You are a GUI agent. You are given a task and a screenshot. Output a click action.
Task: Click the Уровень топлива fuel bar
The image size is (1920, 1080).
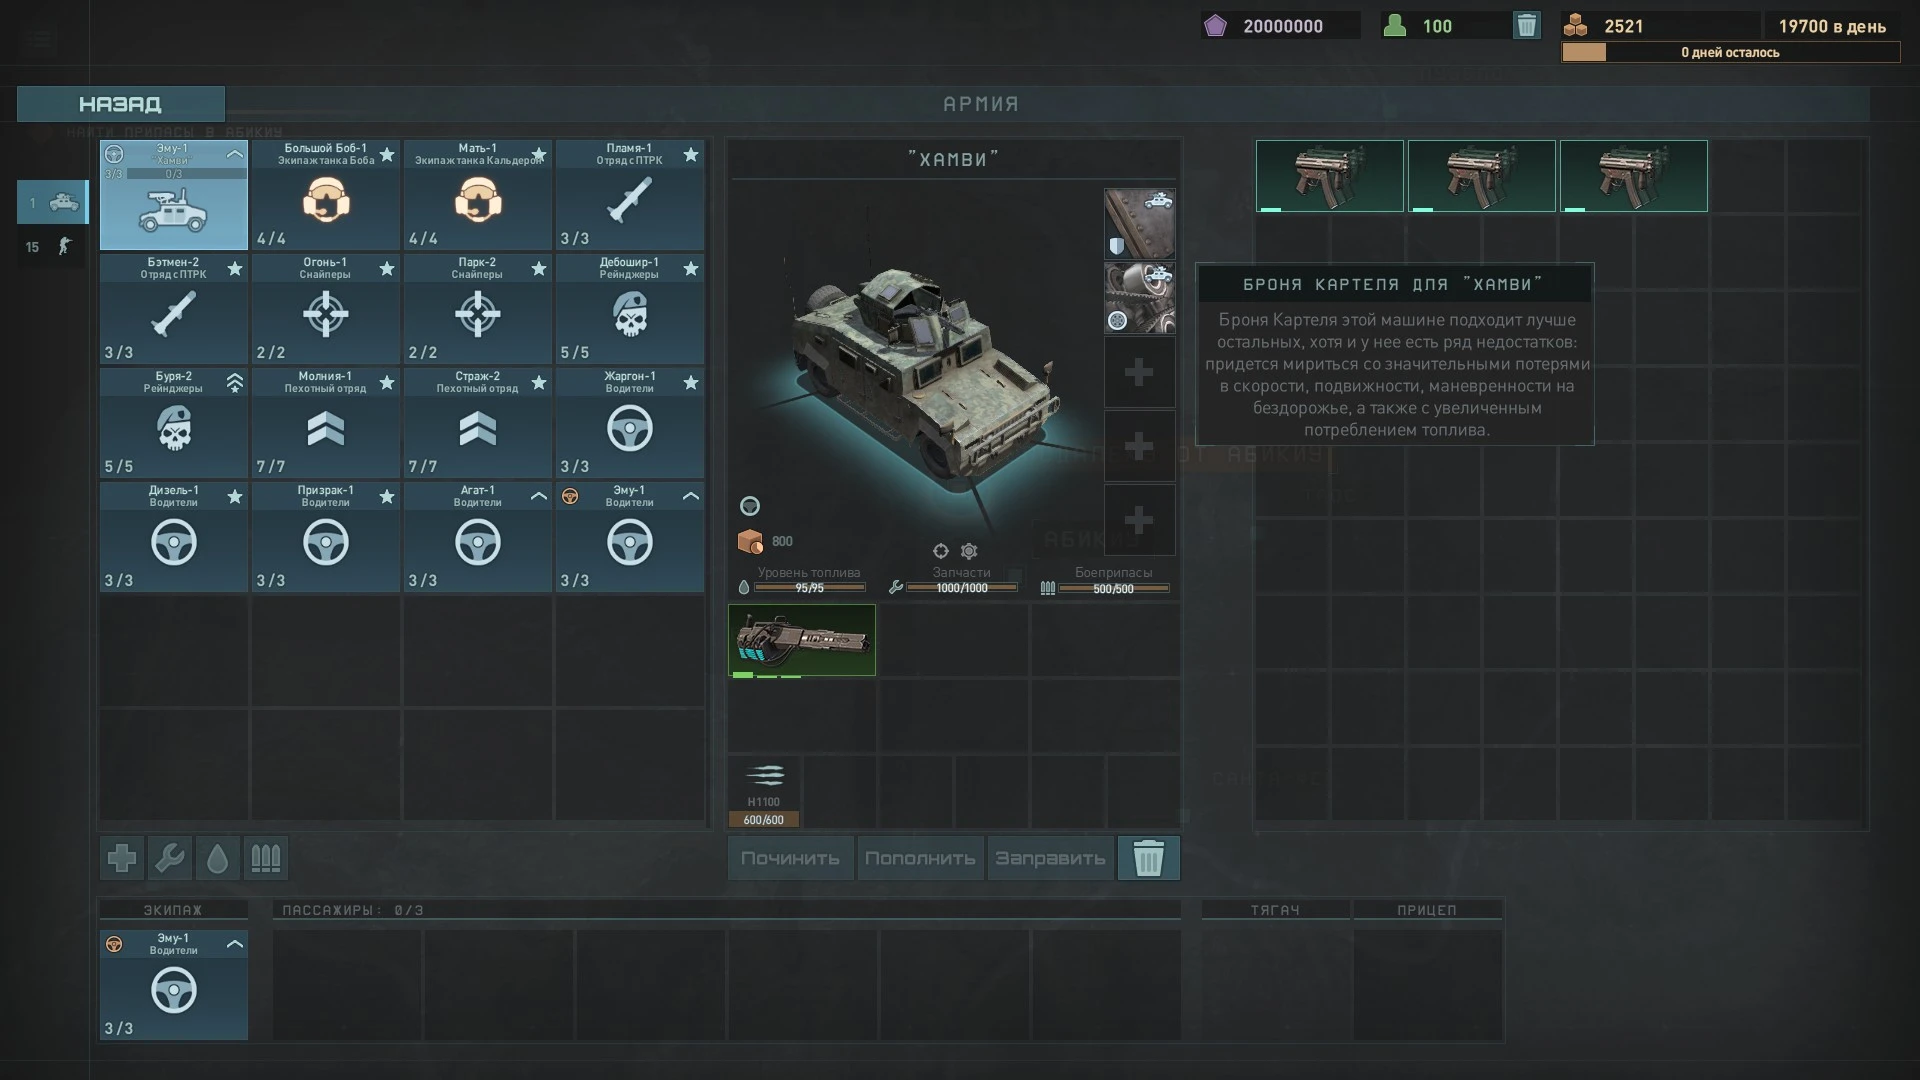pyautogui.click(x=809, y=588)
